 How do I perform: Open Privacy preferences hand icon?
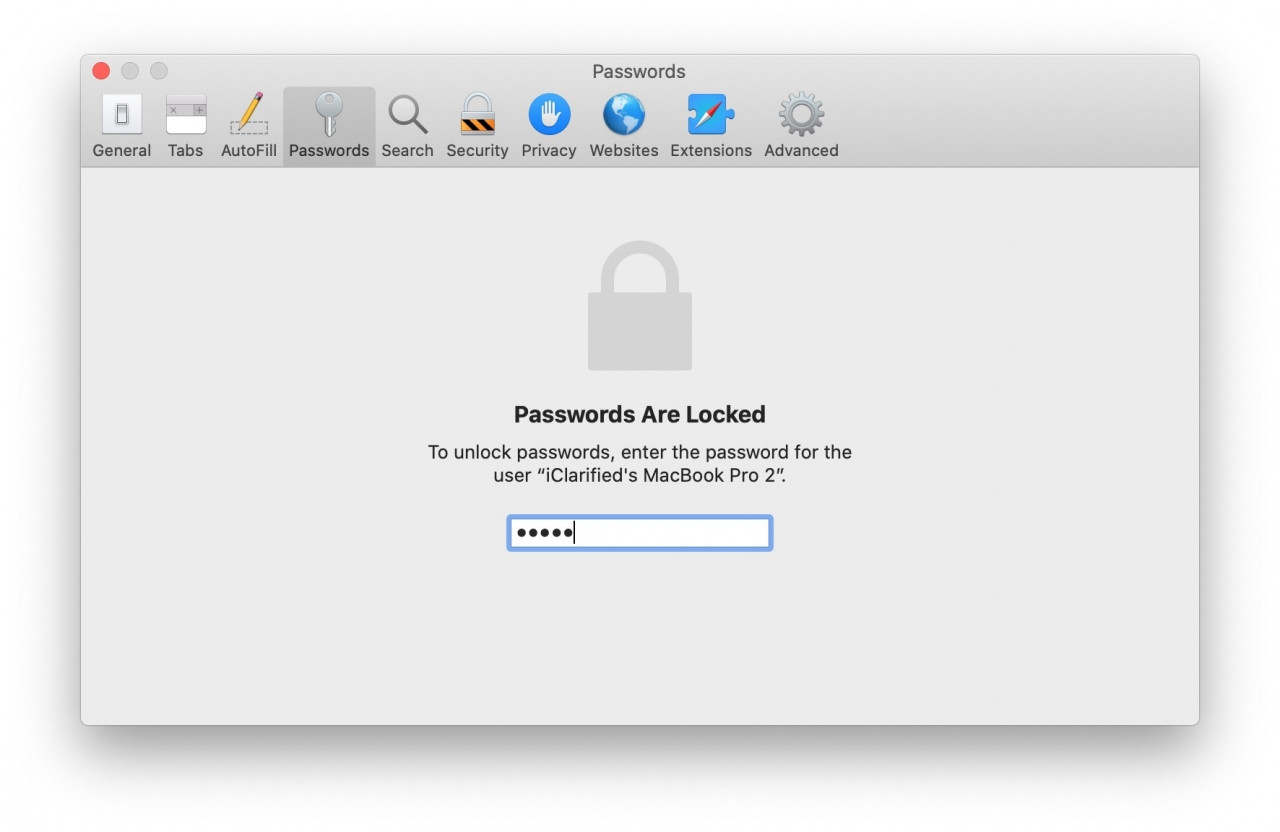549,115
